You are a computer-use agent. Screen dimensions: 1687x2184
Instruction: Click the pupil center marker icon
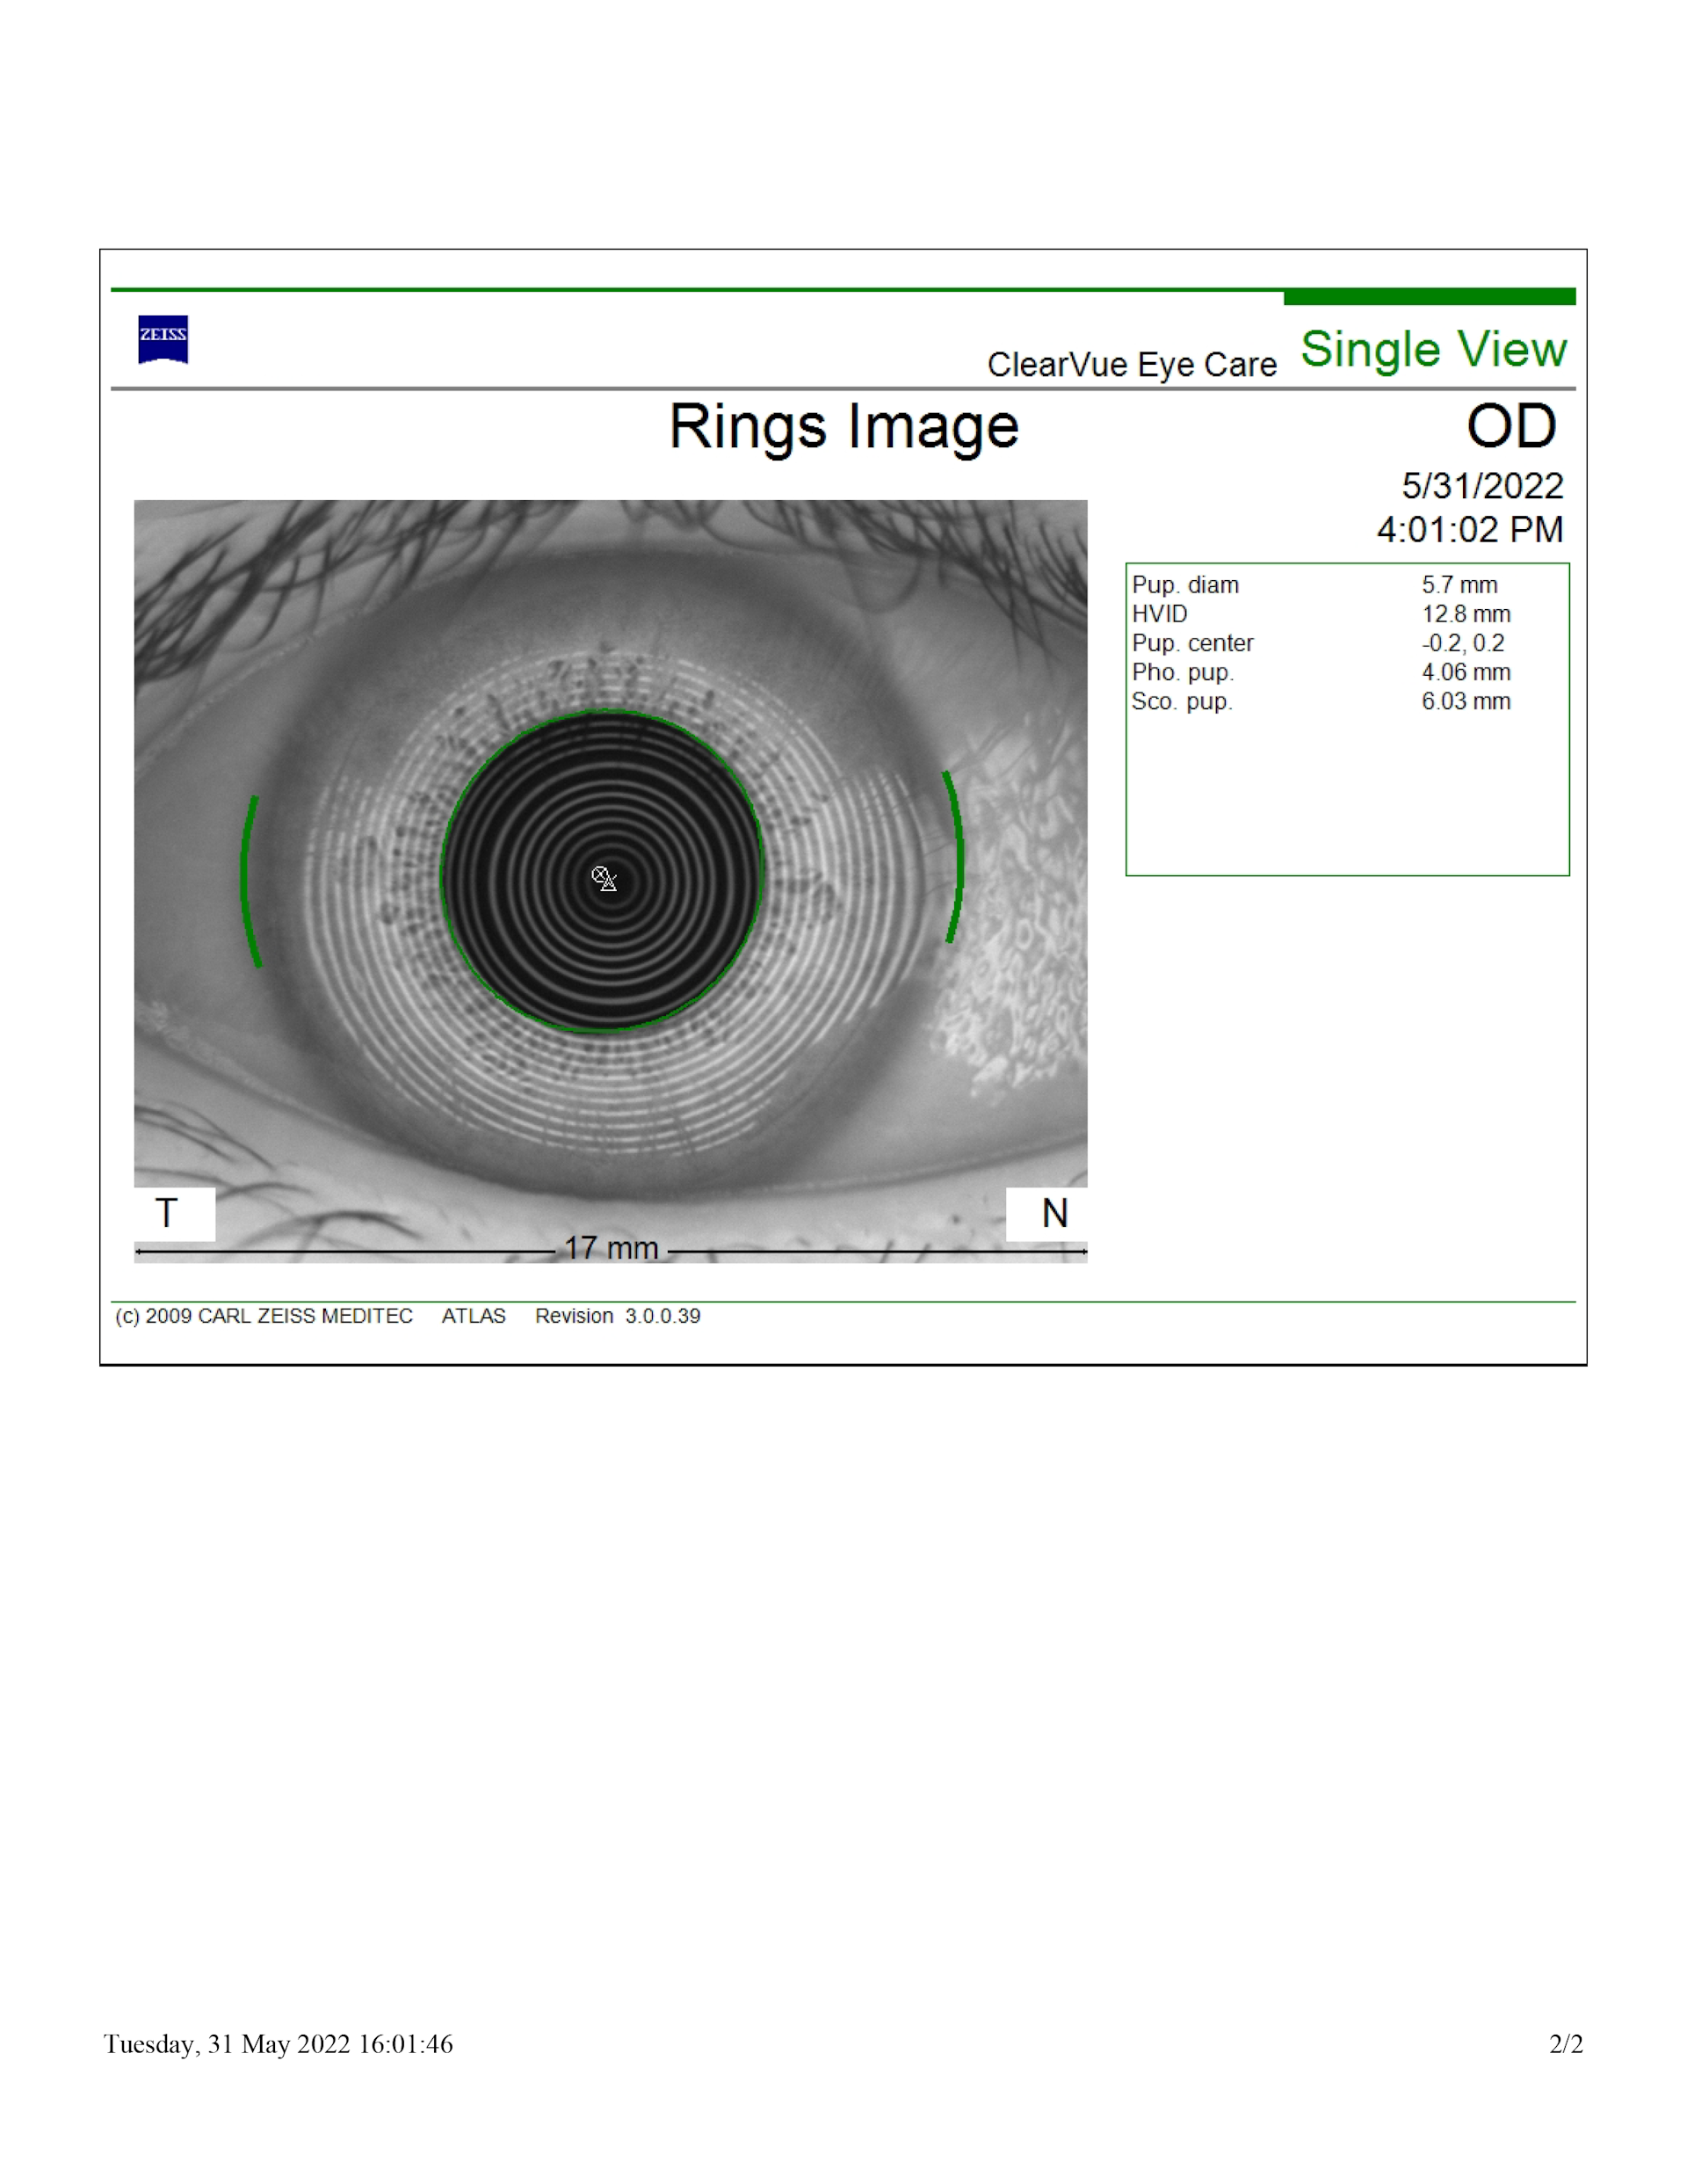604,879
